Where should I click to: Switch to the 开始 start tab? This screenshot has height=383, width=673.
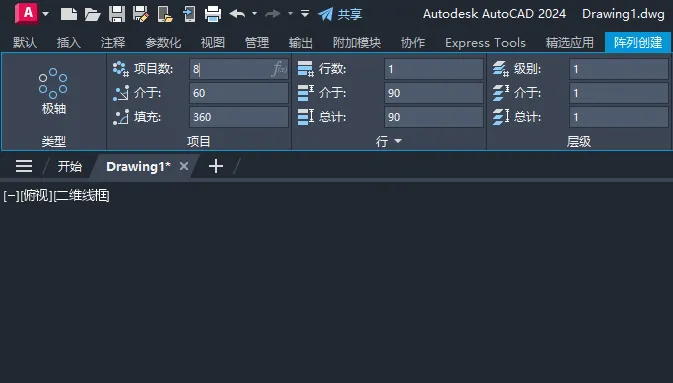coord(70,167)
